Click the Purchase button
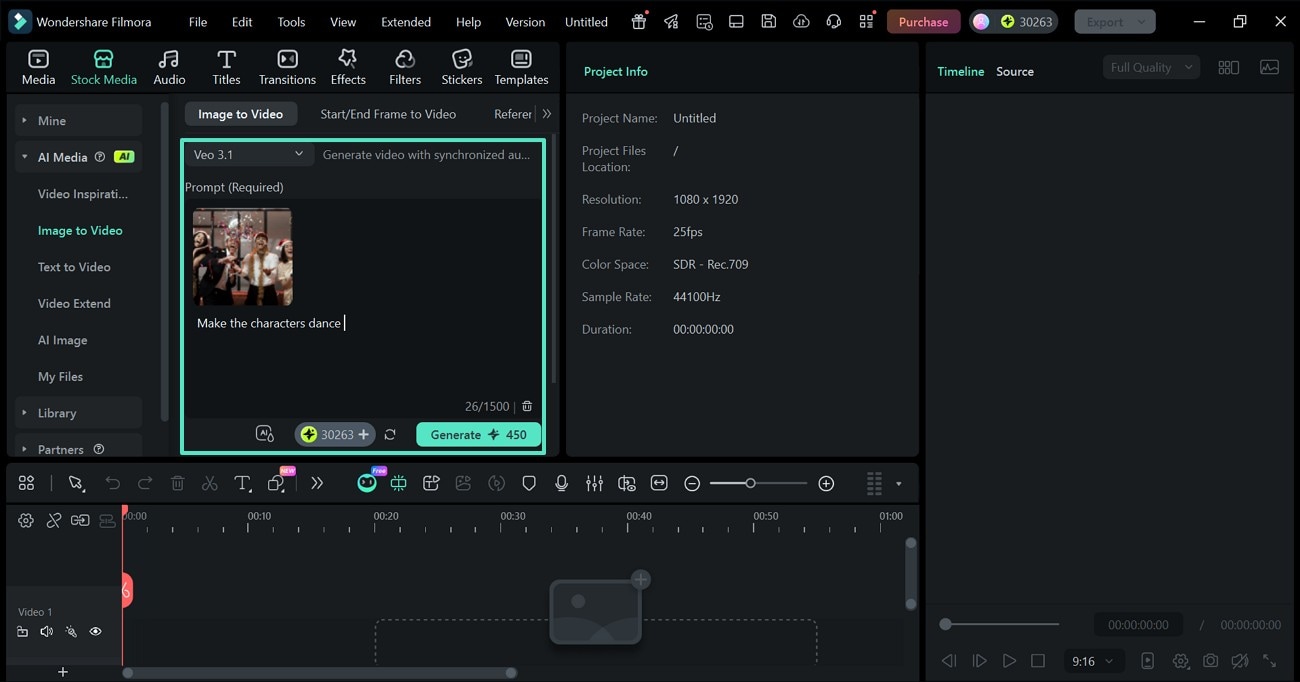The height and width of the screenshot is (682, 1300). 922,21
